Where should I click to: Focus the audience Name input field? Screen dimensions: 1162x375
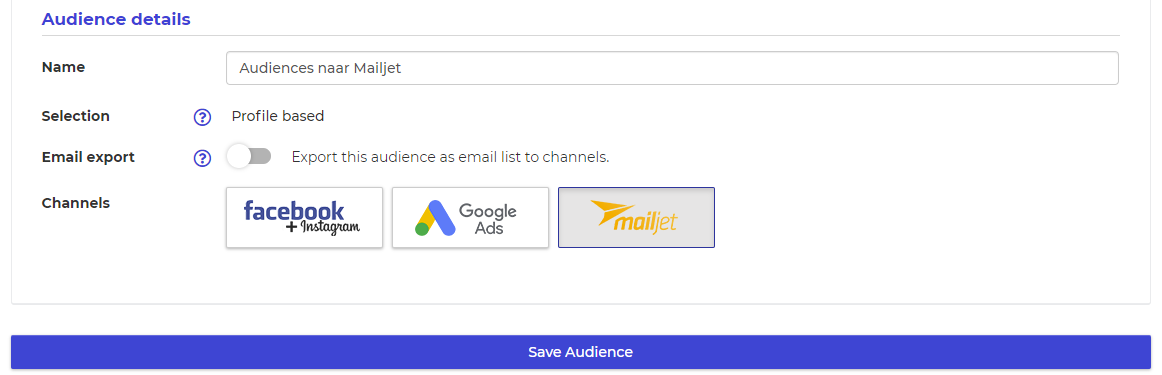point(672,68)
